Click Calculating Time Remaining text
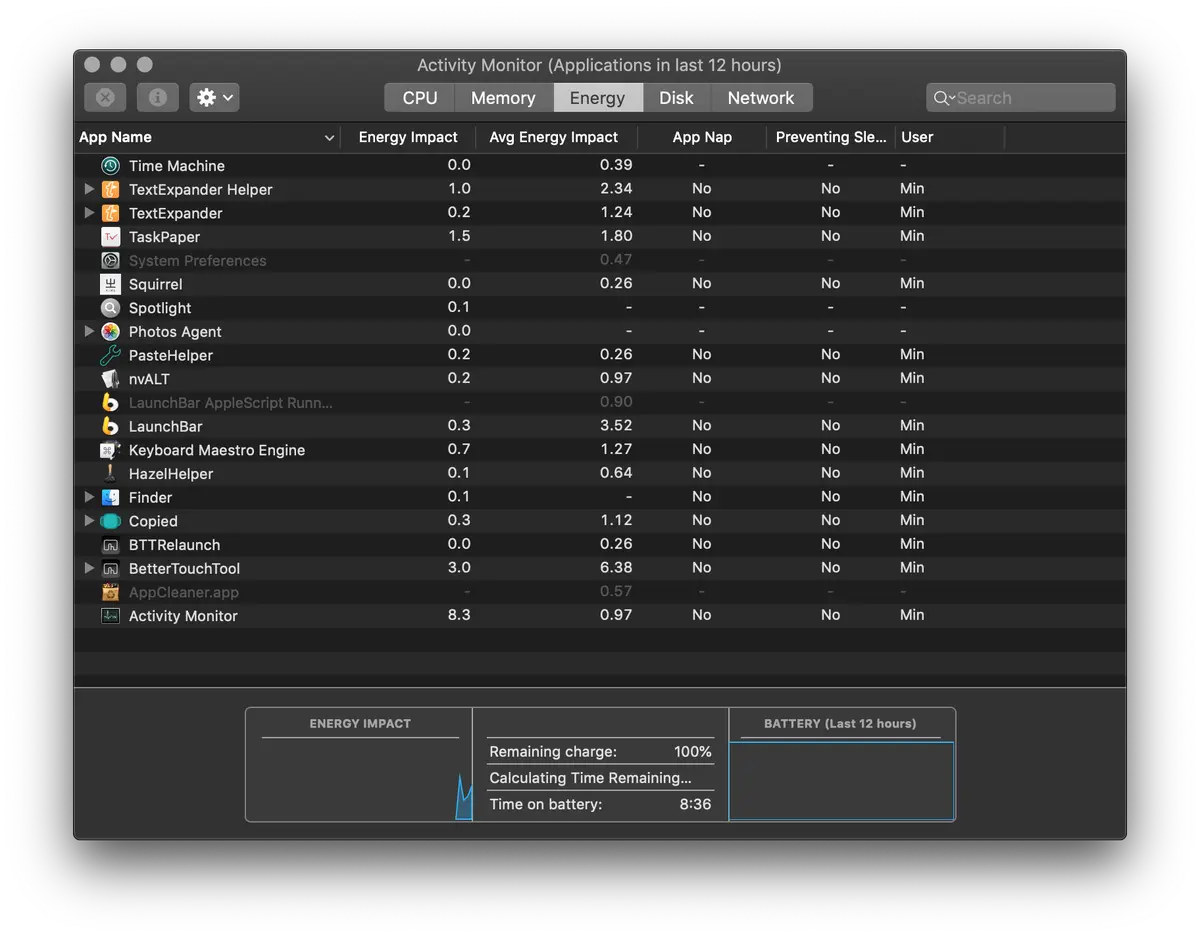 590,778
